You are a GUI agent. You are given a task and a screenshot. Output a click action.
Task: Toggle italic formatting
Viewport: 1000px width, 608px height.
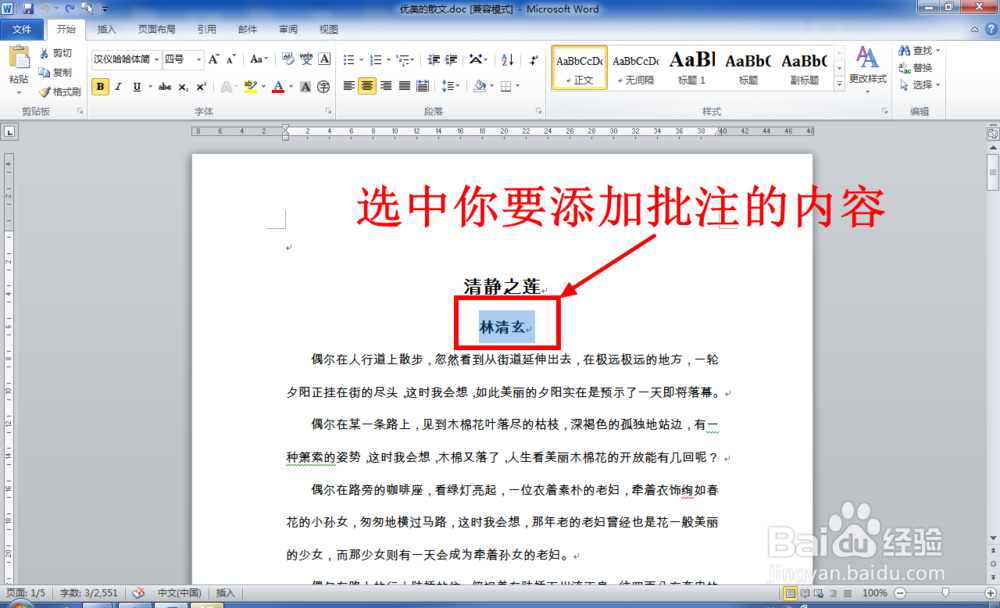pos(117,87)
